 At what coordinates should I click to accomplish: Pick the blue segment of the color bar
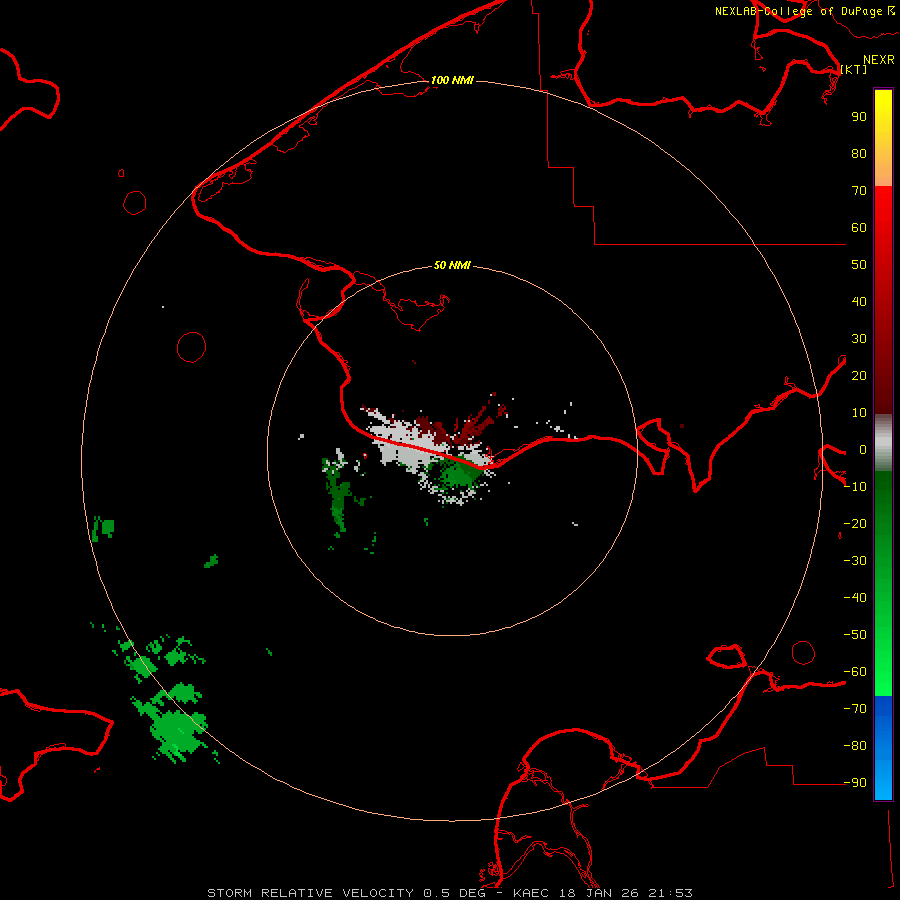coord(883,748)
